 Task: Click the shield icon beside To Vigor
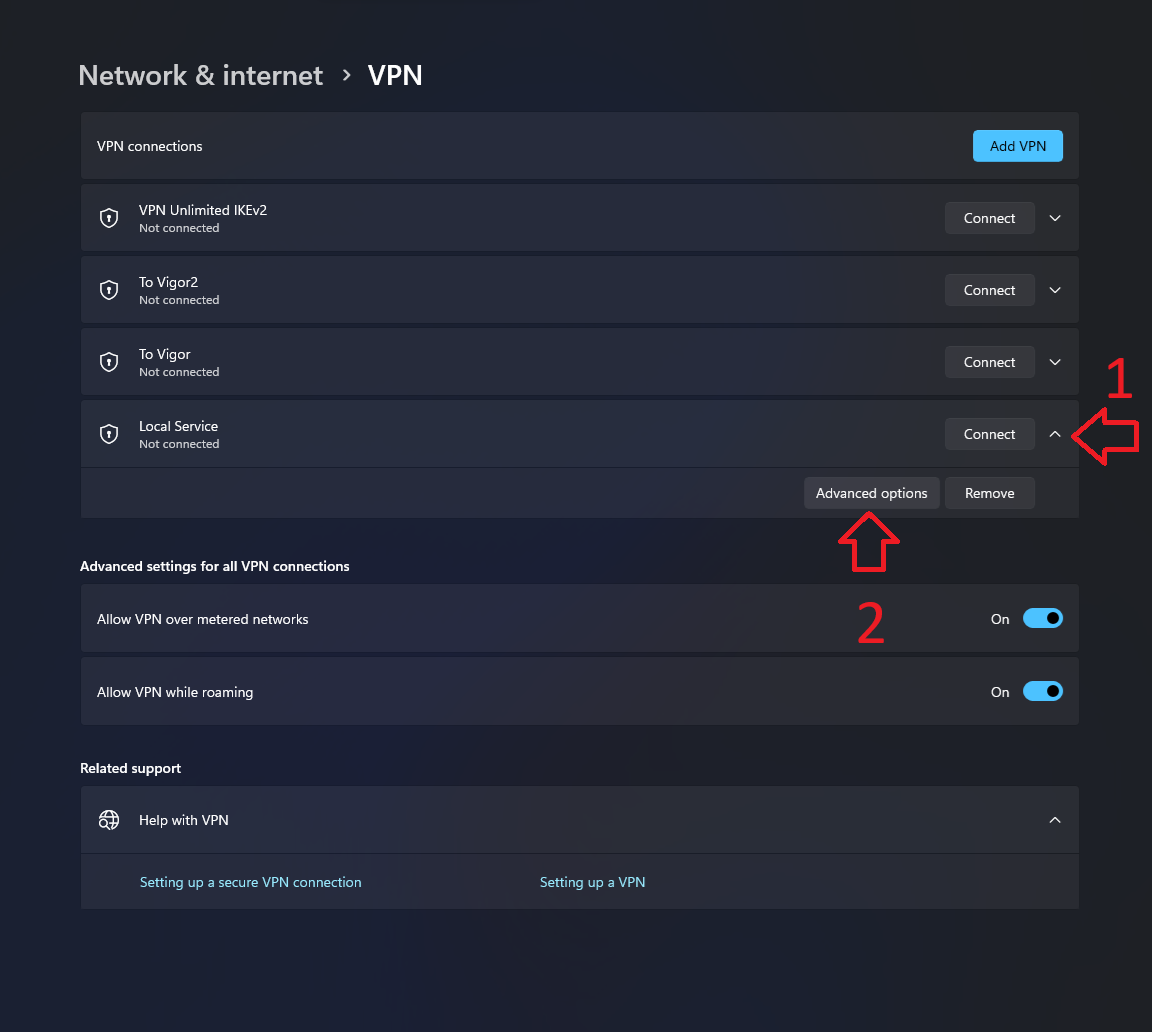(x=108, y=361)
